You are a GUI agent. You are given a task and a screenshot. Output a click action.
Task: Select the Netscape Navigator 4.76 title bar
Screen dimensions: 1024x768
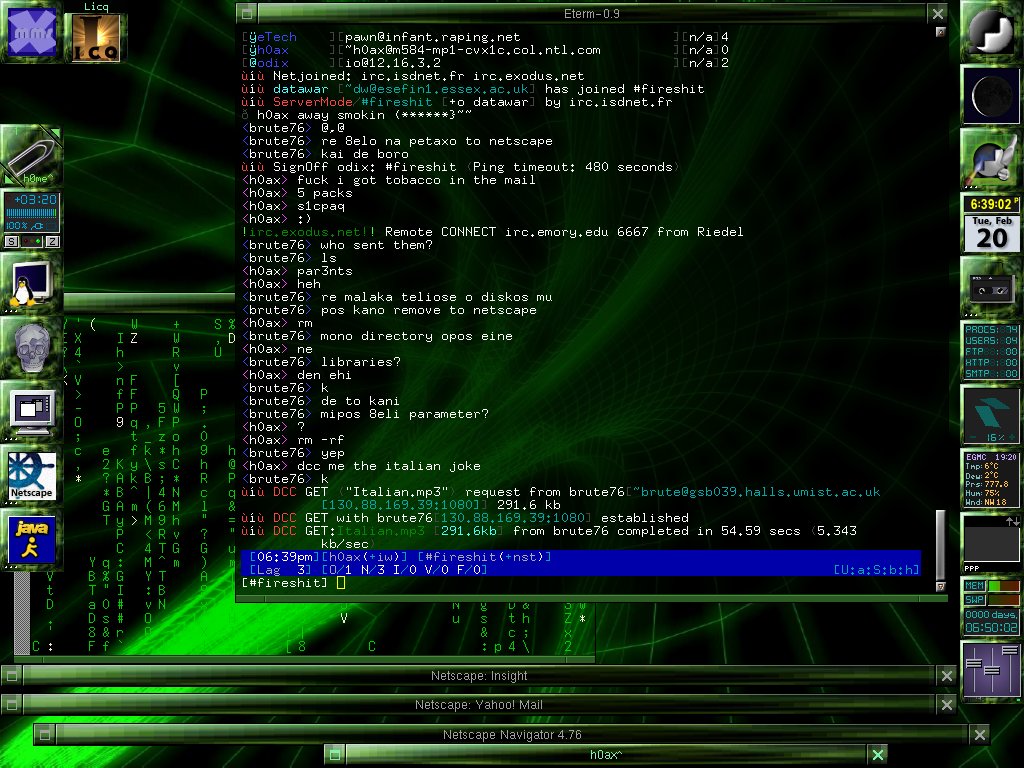click(x=512, y=735)
